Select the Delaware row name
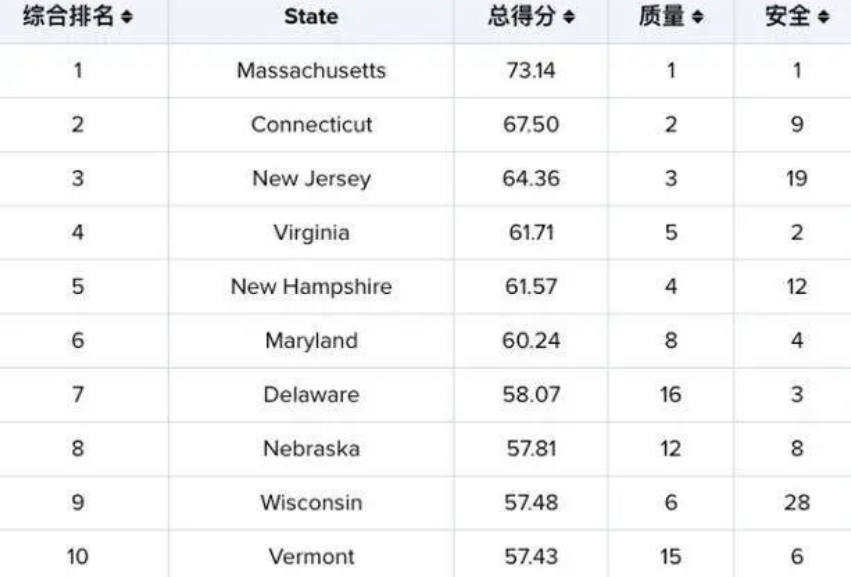The width and height of the screenshot is (851, 577). (x=311, y=395)
